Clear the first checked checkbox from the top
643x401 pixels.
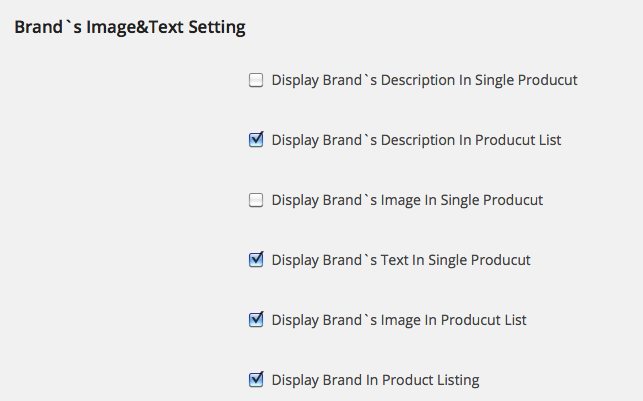pos(256,140)
